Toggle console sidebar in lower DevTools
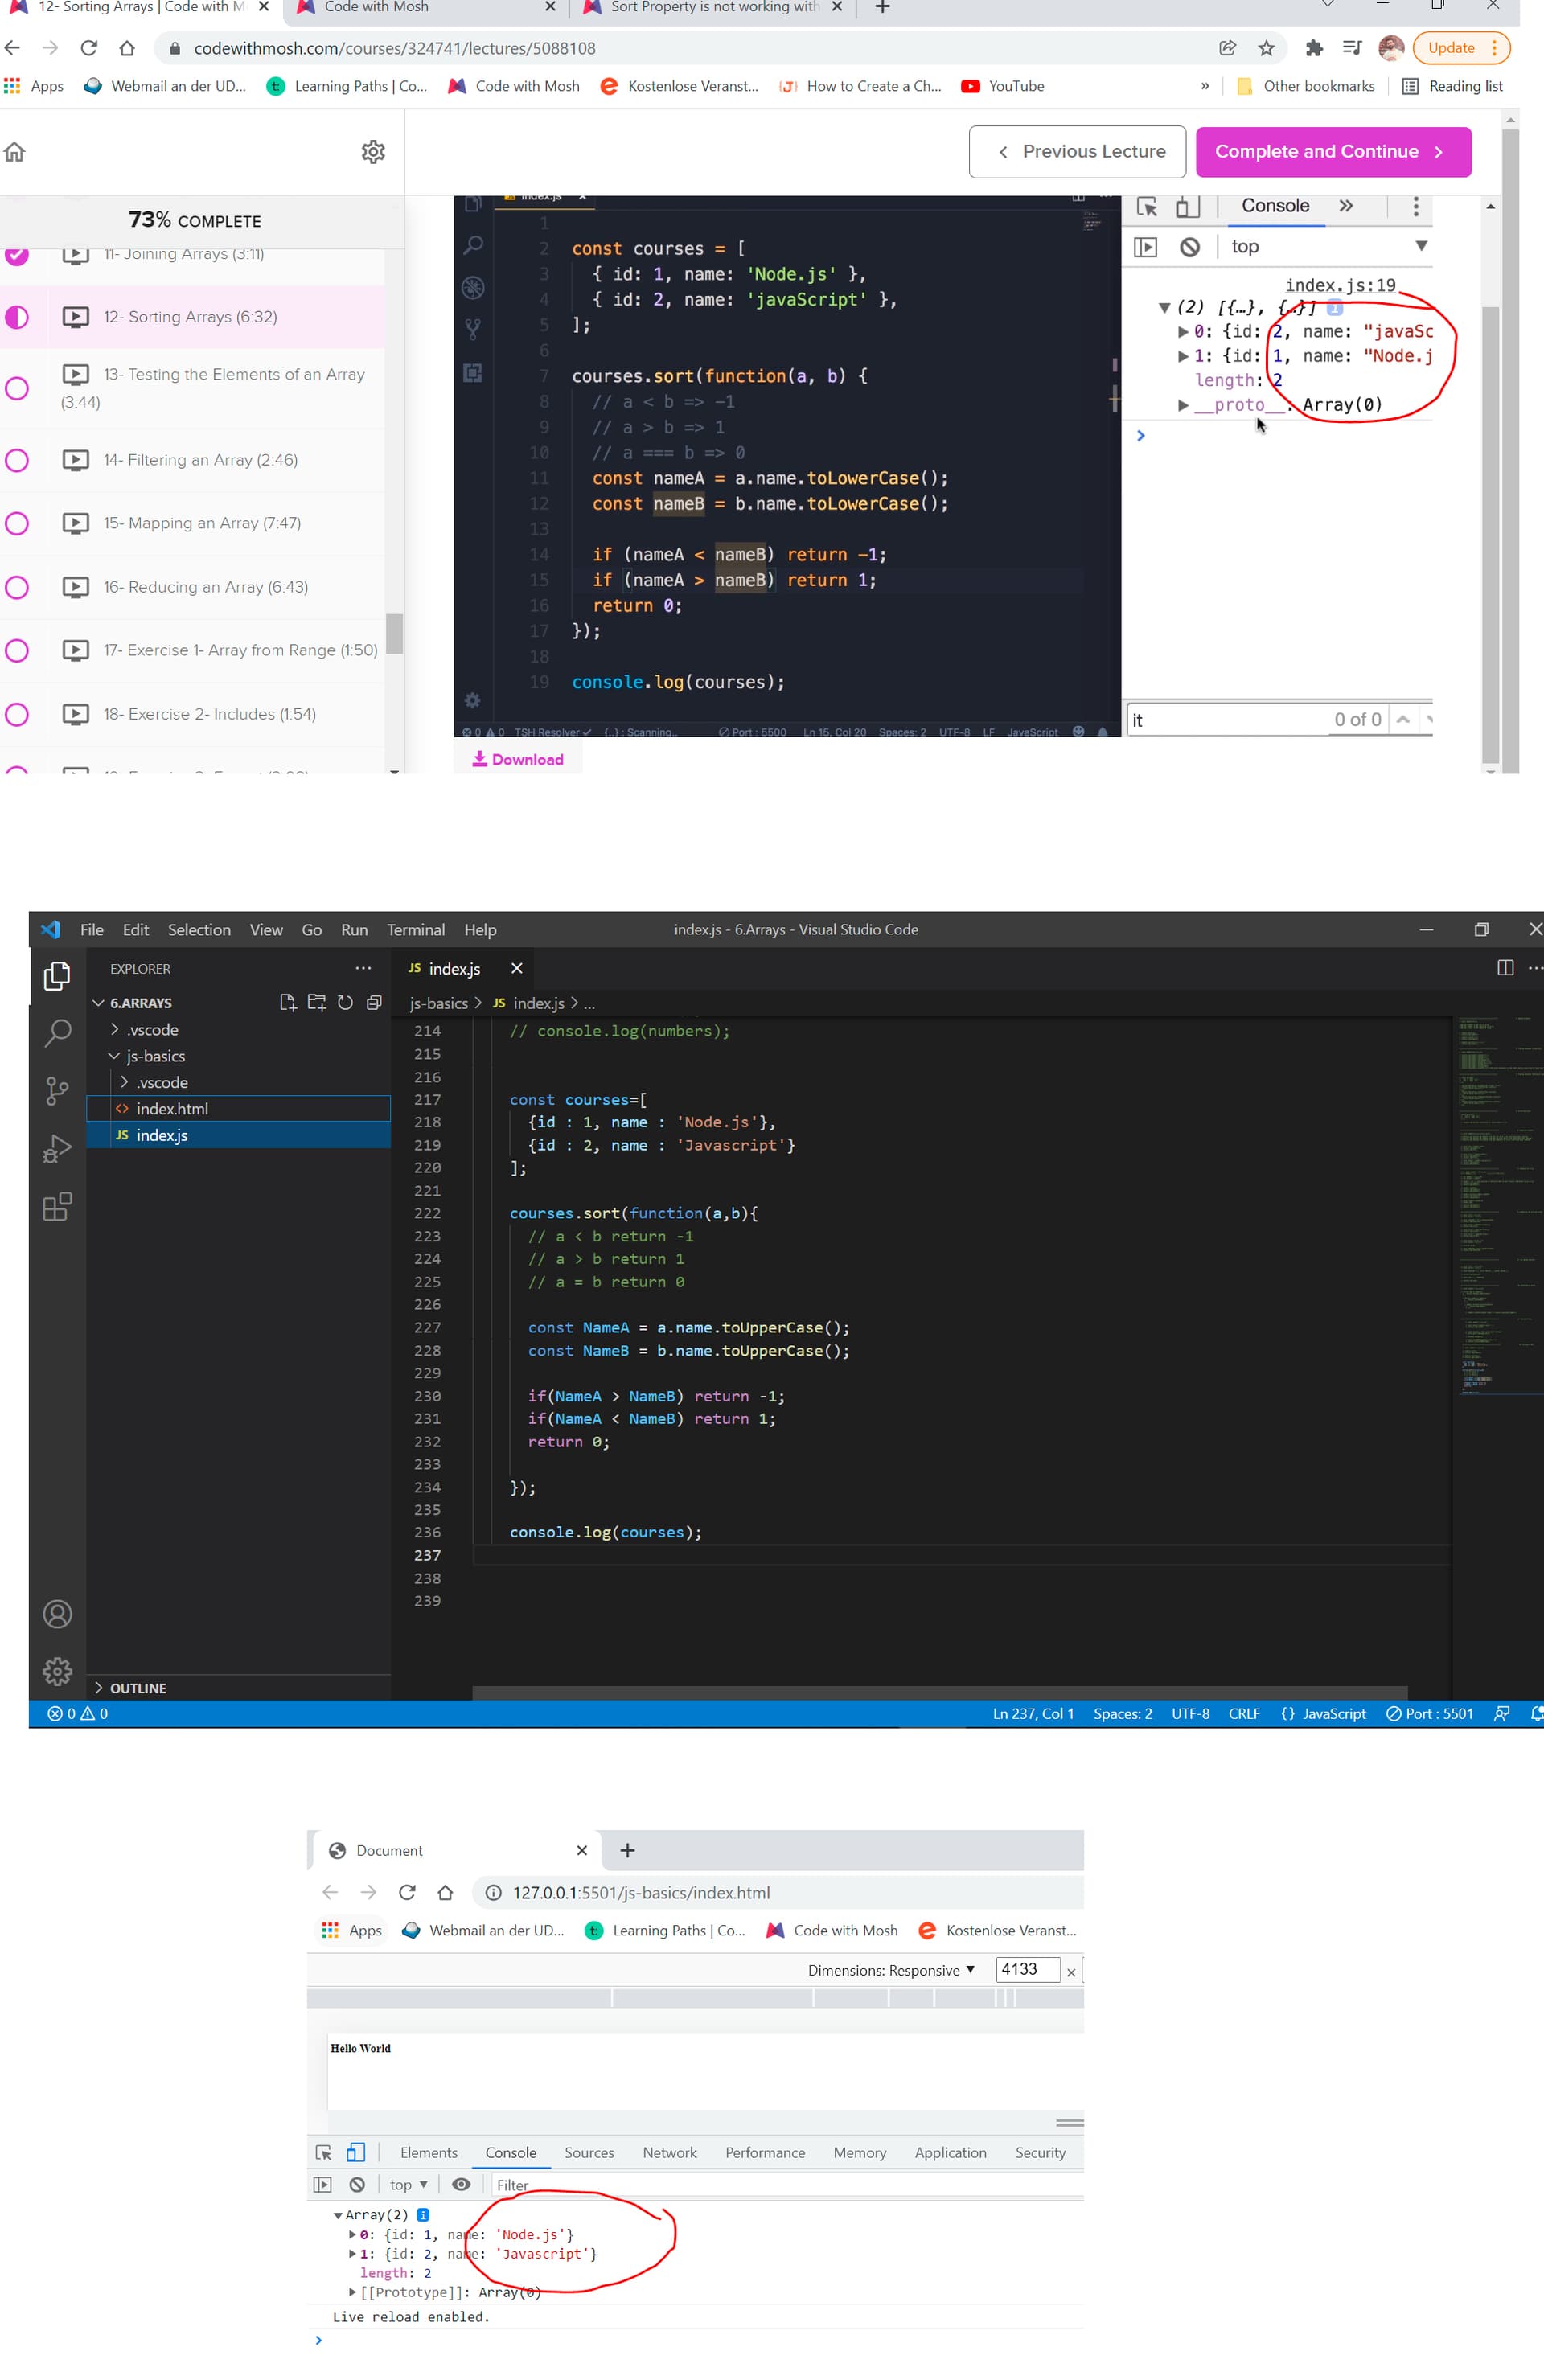Image resolution: width=1544 pixels, height=2380 pixels. (x=322, y=2184)
